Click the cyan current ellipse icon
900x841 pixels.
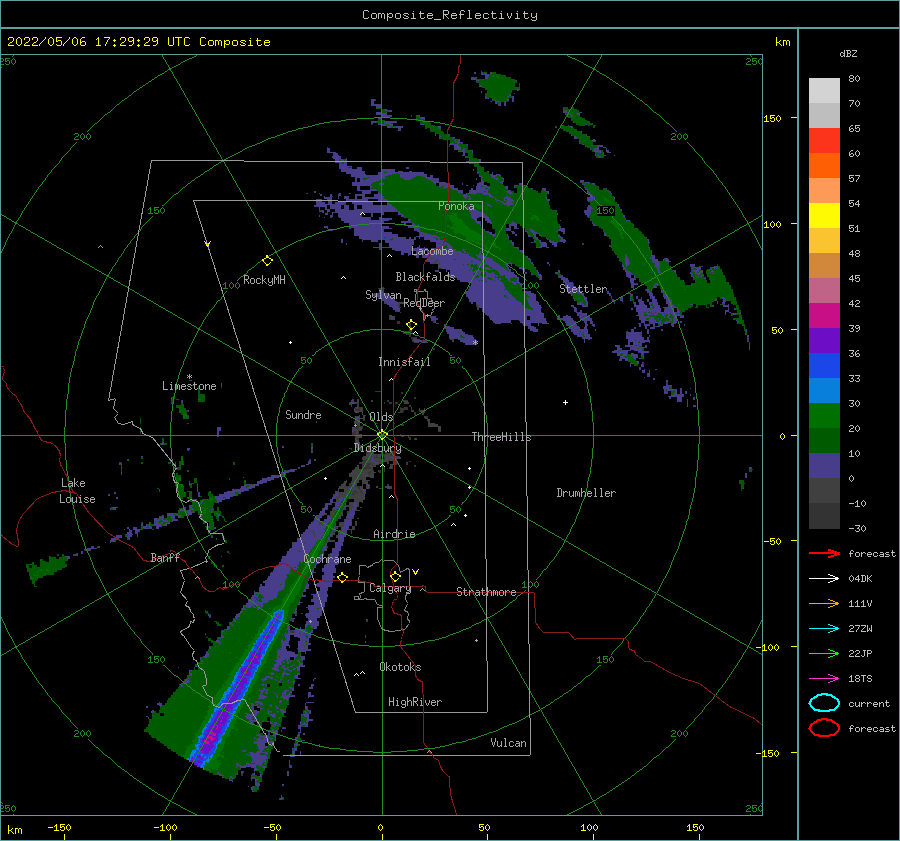tap(824, 703)
